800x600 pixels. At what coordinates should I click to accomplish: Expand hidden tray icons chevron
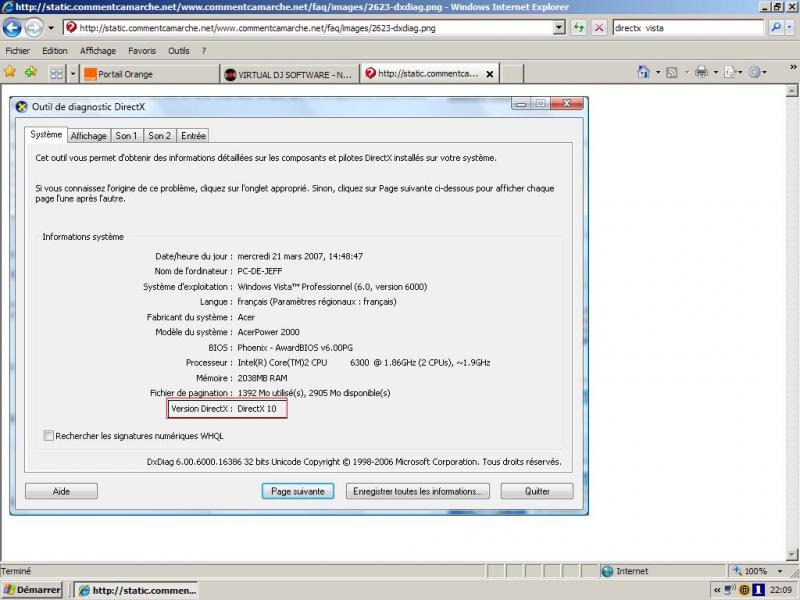point(717,590)
